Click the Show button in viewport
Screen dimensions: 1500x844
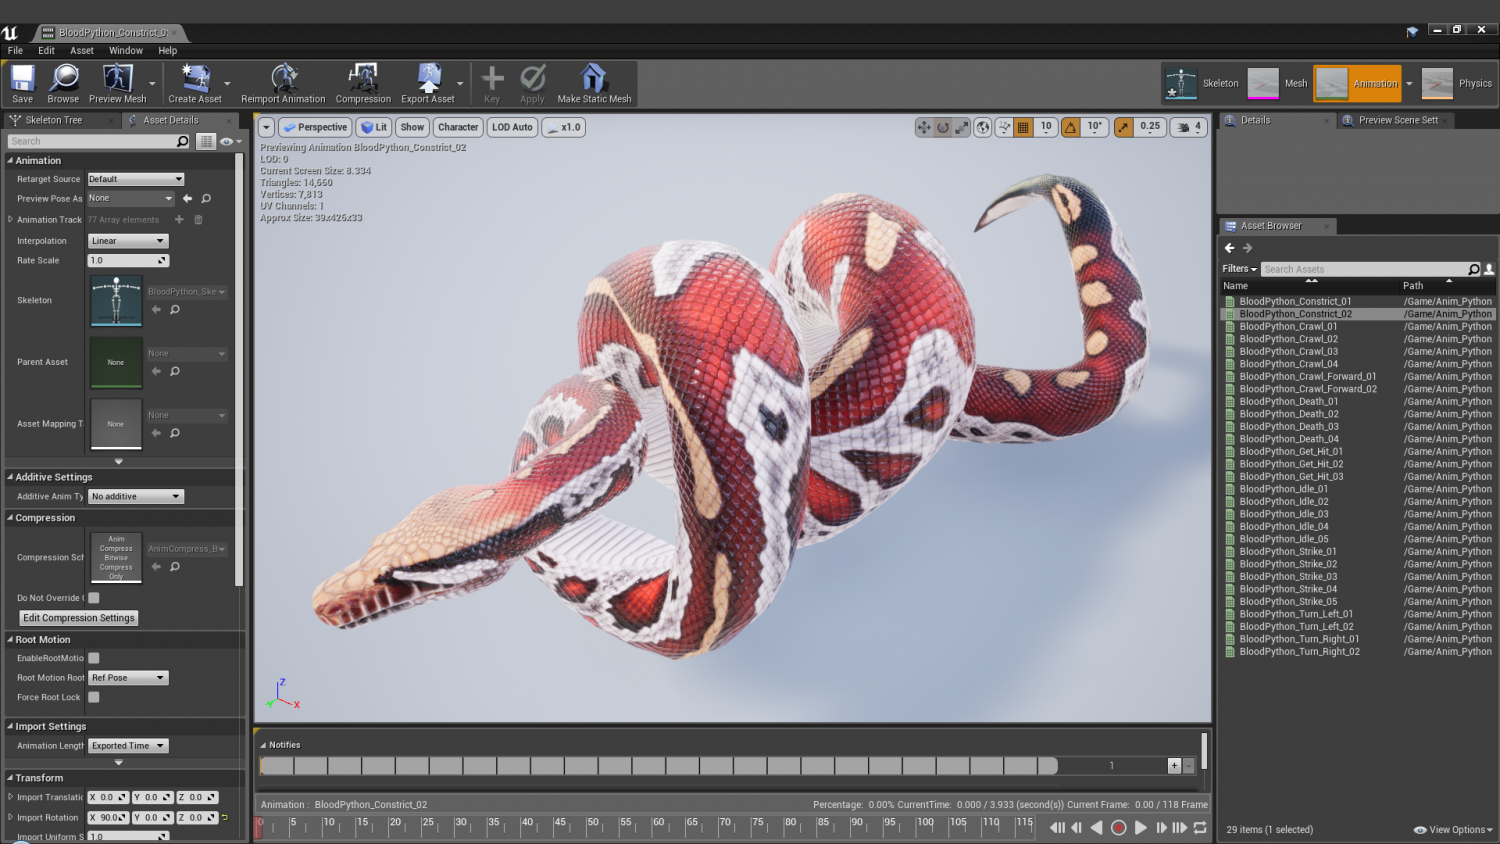click(x=412, y=127)
